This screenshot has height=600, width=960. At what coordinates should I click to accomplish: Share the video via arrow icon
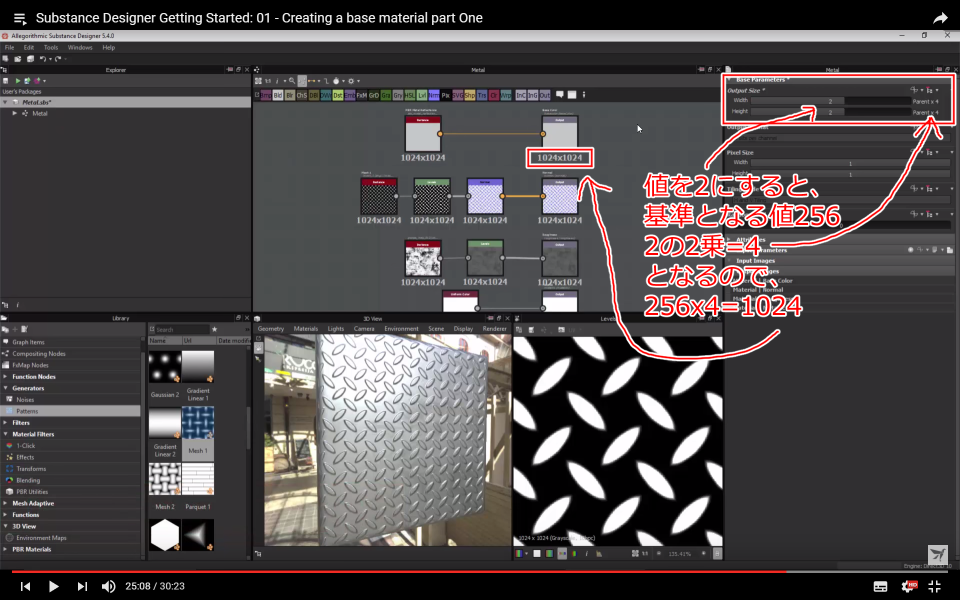[940, 18]
